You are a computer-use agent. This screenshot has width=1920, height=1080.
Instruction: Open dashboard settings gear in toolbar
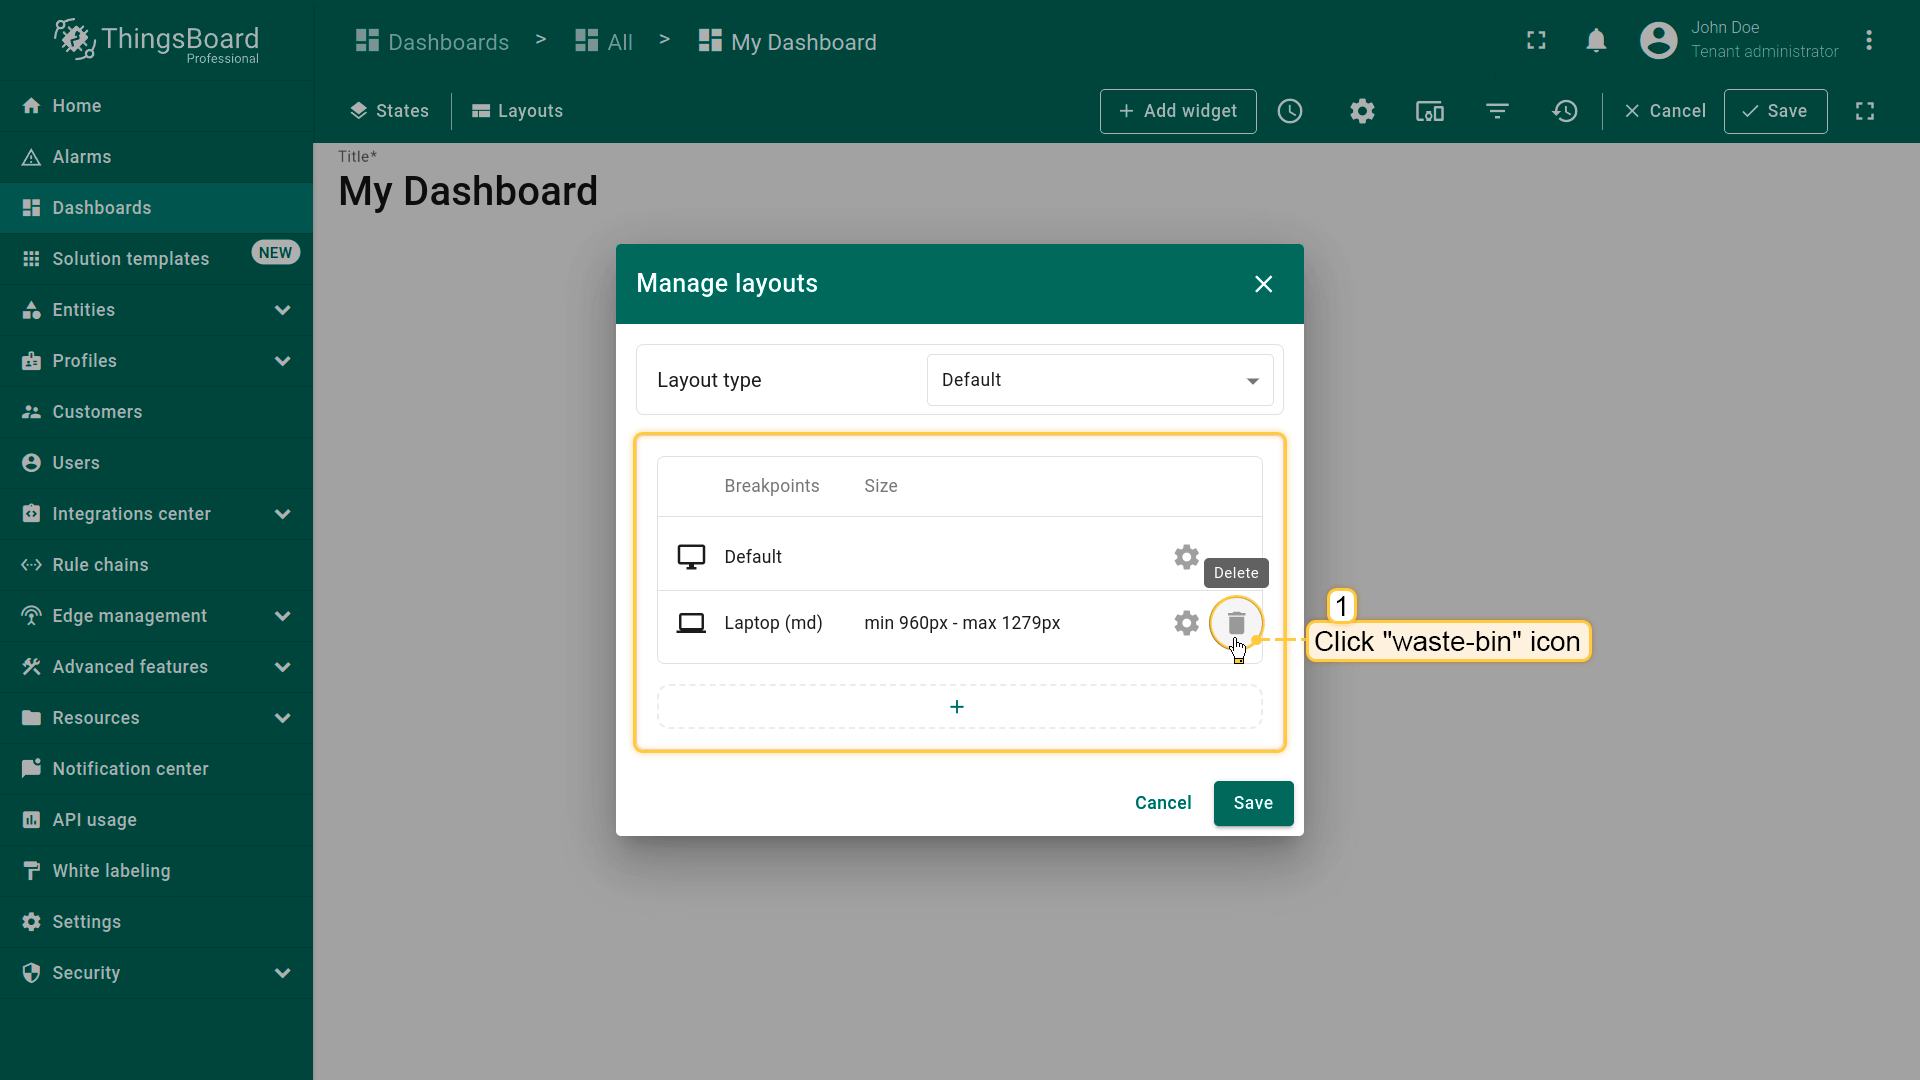[x=1362, y=111]
